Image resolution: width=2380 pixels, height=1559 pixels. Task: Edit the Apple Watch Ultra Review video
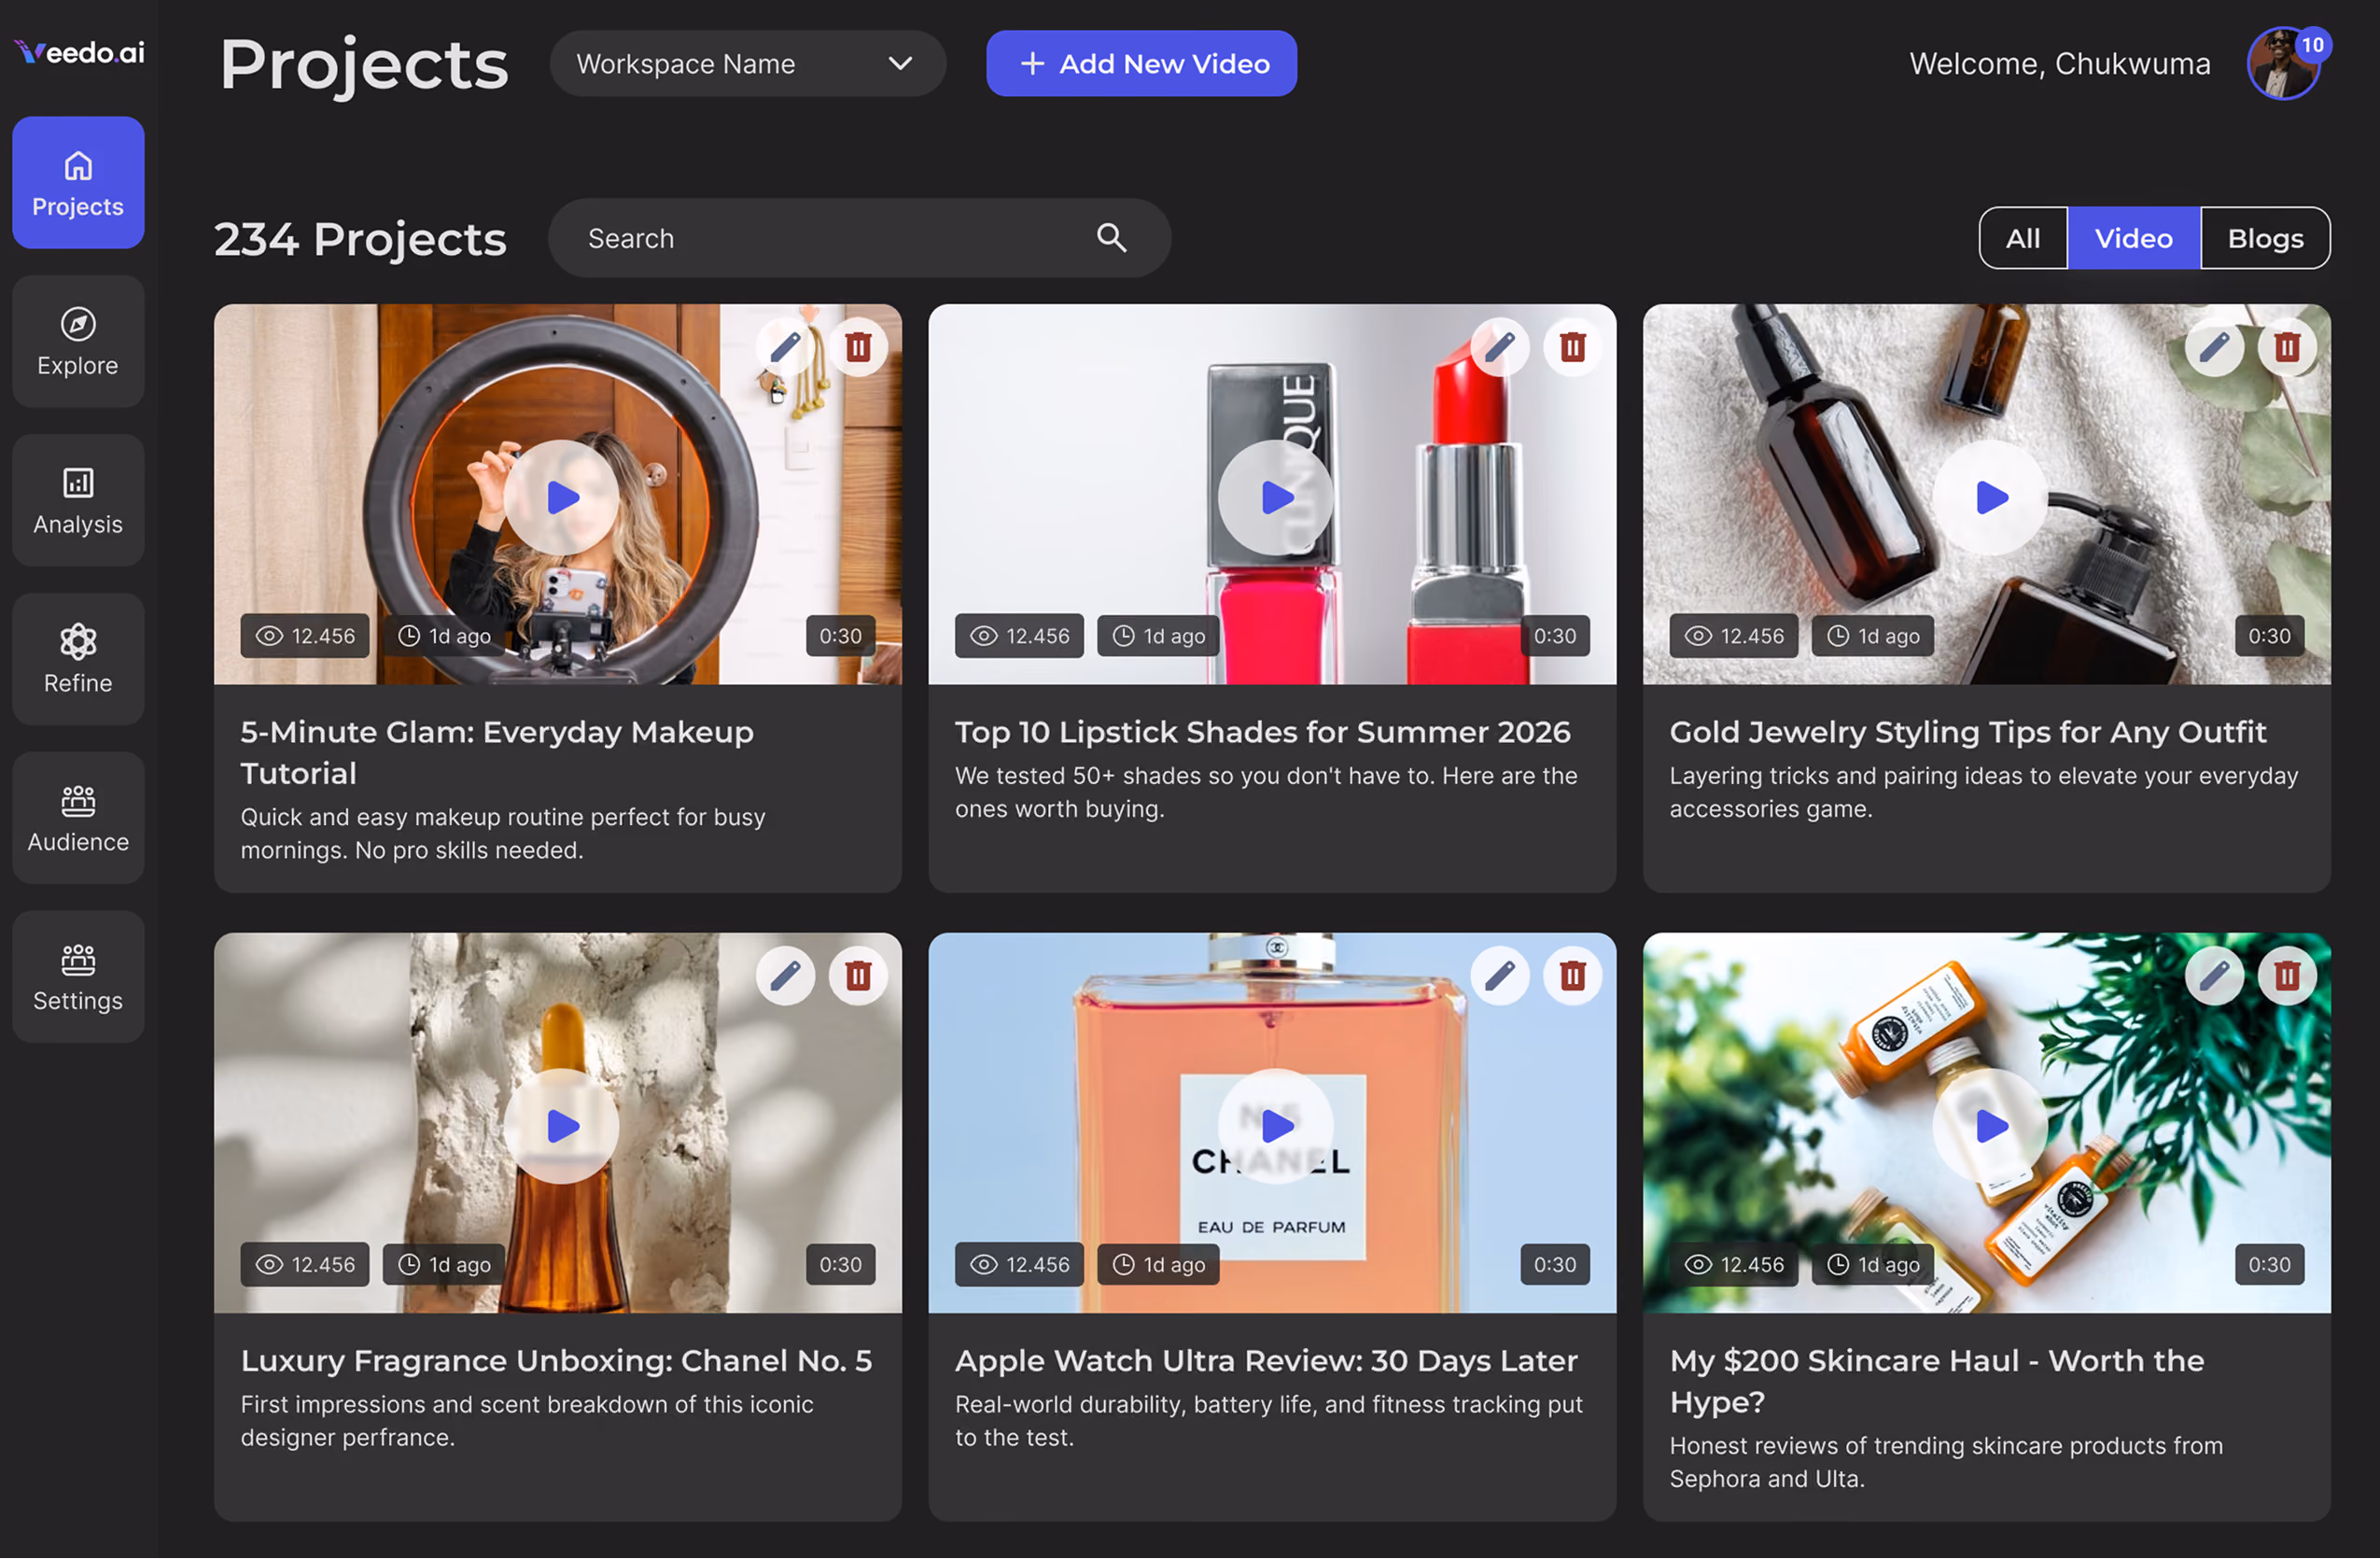click(1500, 976)
